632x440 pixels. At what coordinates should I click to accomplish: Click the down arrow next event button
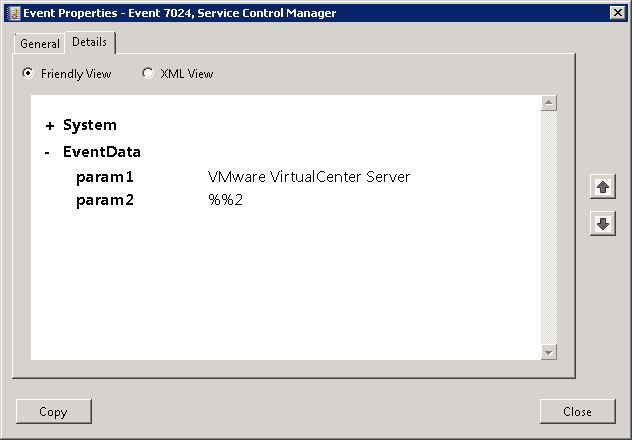603,224
